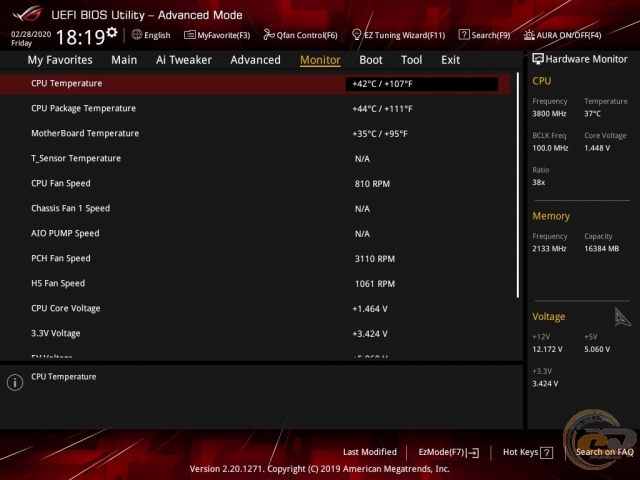This screenshot has width=640, height=480.
Task: Click 3110 RPM PCH fan value
Action: coord(375,259)
